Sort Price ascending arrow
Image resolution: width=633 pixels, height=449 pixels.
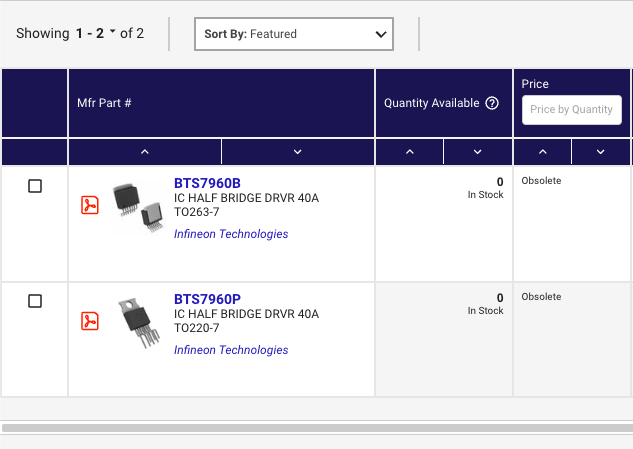pos(543,152)
